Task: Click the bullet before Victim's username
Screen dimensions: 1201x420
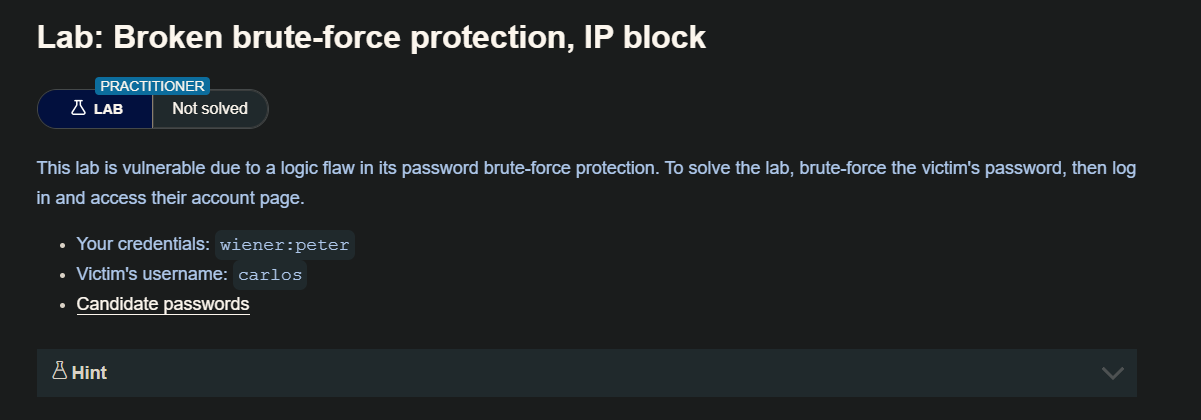Action: [x=63, y=275]
